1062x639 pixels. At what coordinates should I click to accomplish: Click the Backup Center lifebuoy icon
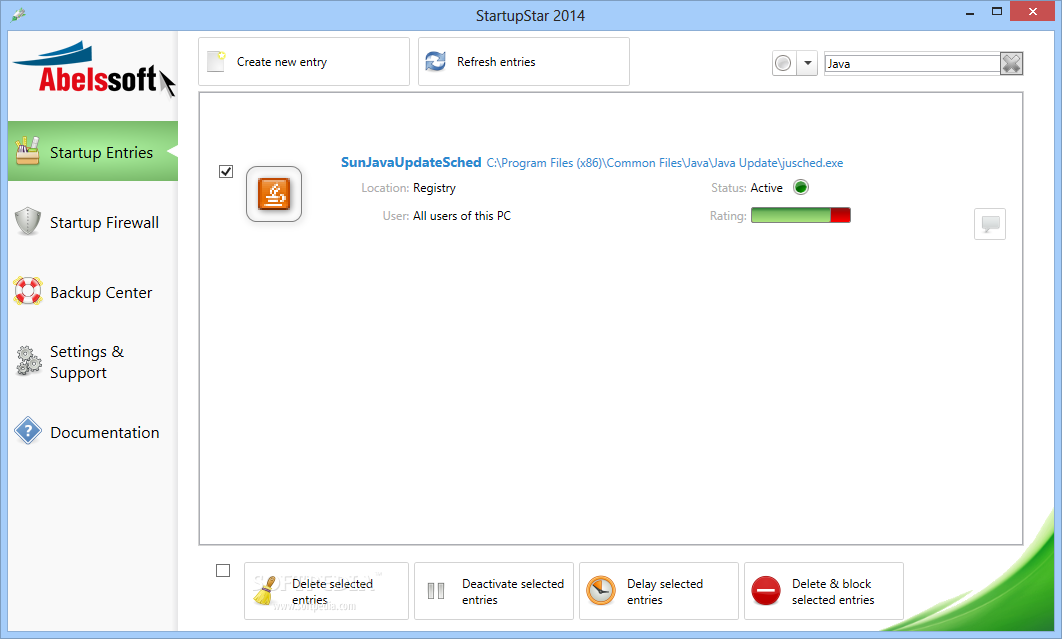(28, 291)
